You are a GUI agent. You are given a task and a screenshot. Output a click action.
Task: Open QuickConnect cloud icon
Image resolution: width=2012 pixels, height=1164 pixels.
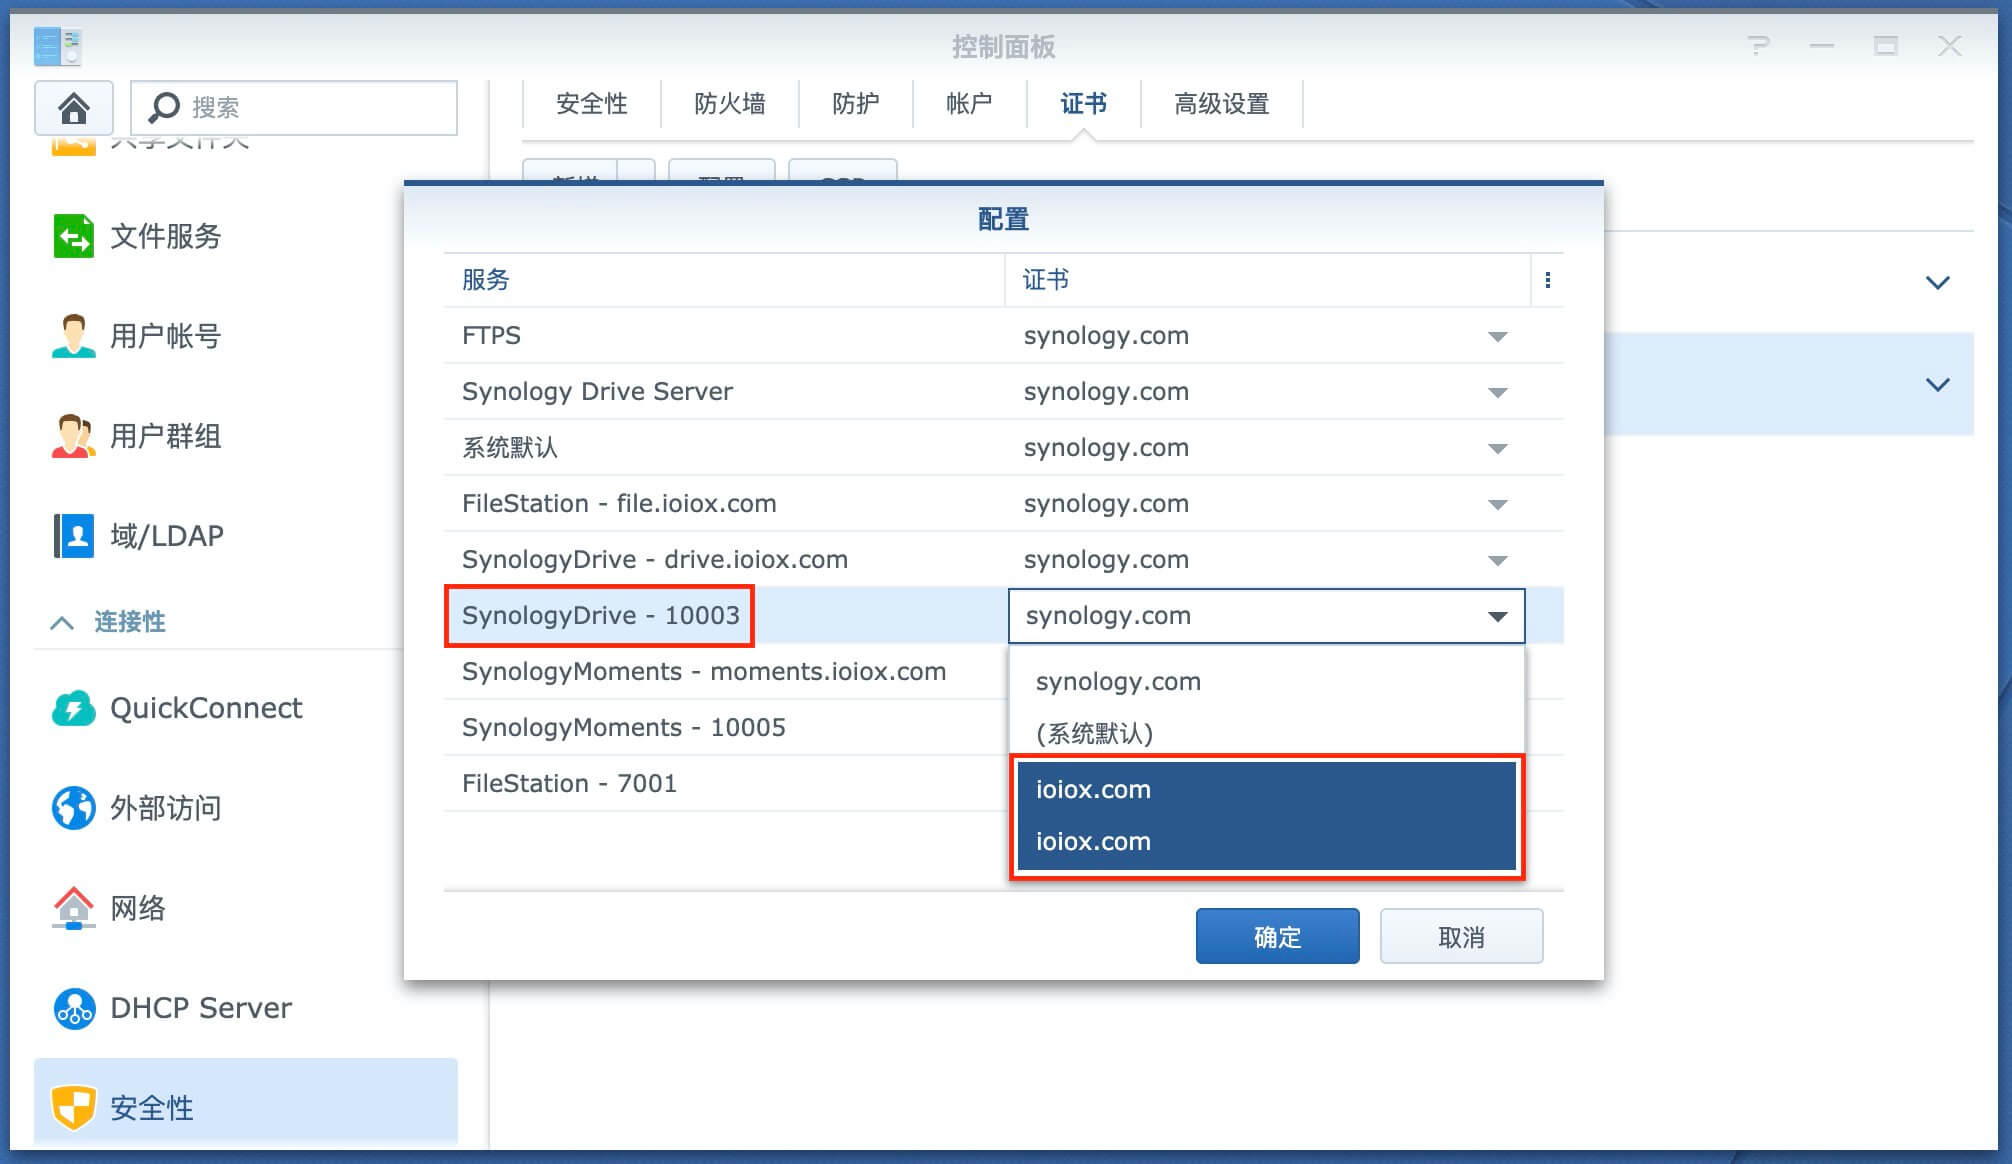pos(74,708)
